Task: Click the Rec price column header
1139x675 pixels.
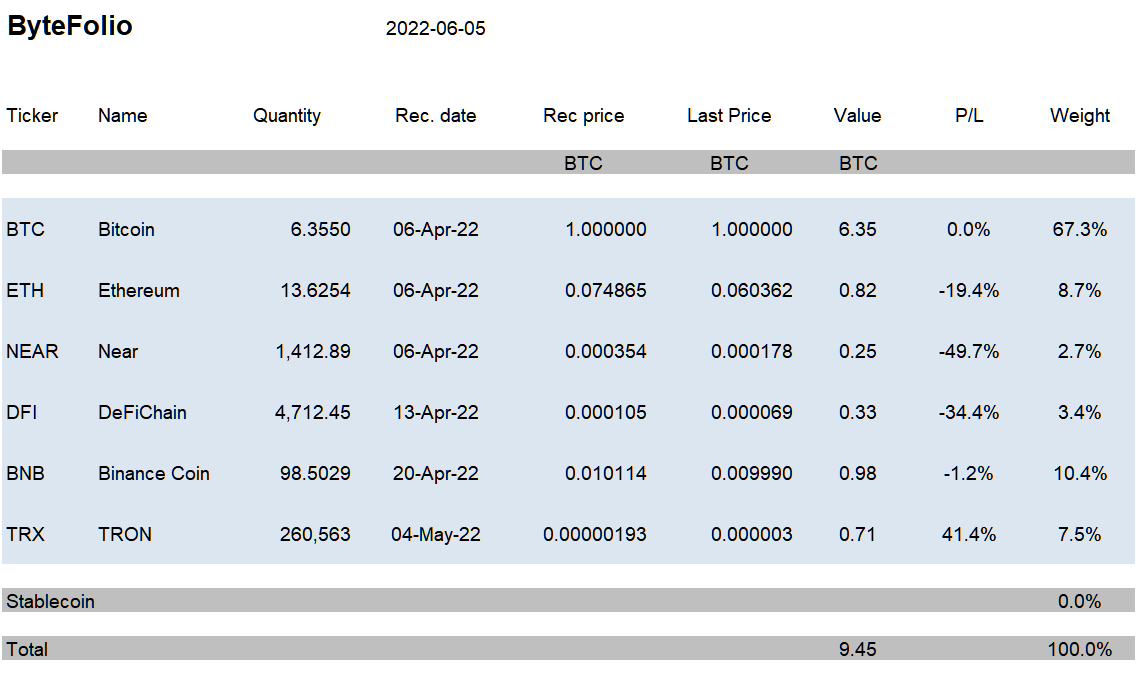Action: click(x=583, y=116)
